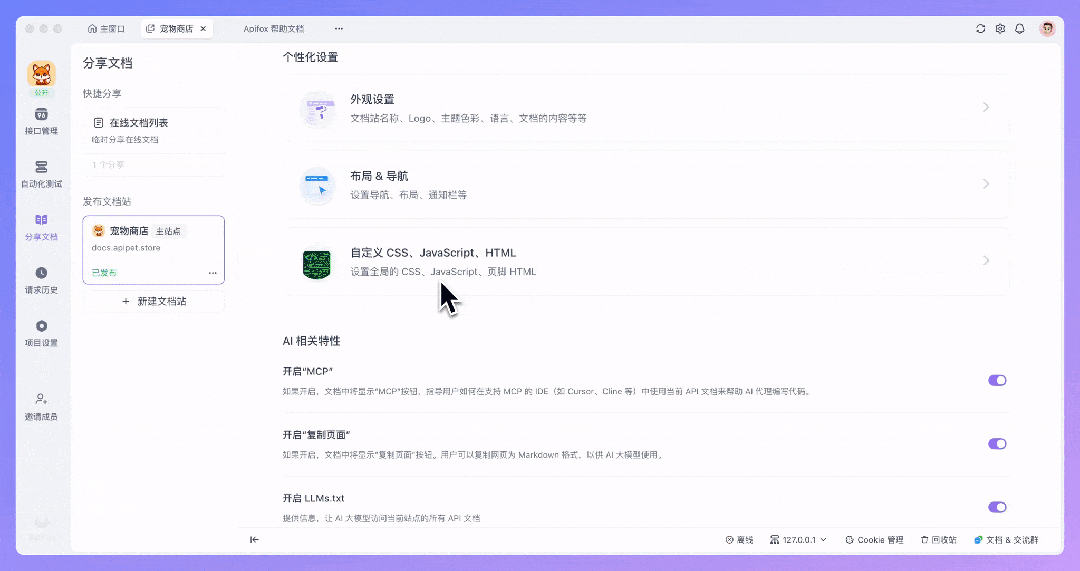1080x571 pixels.
Task: Toggle the 开启"复制页面" switch
Action: 997,444
